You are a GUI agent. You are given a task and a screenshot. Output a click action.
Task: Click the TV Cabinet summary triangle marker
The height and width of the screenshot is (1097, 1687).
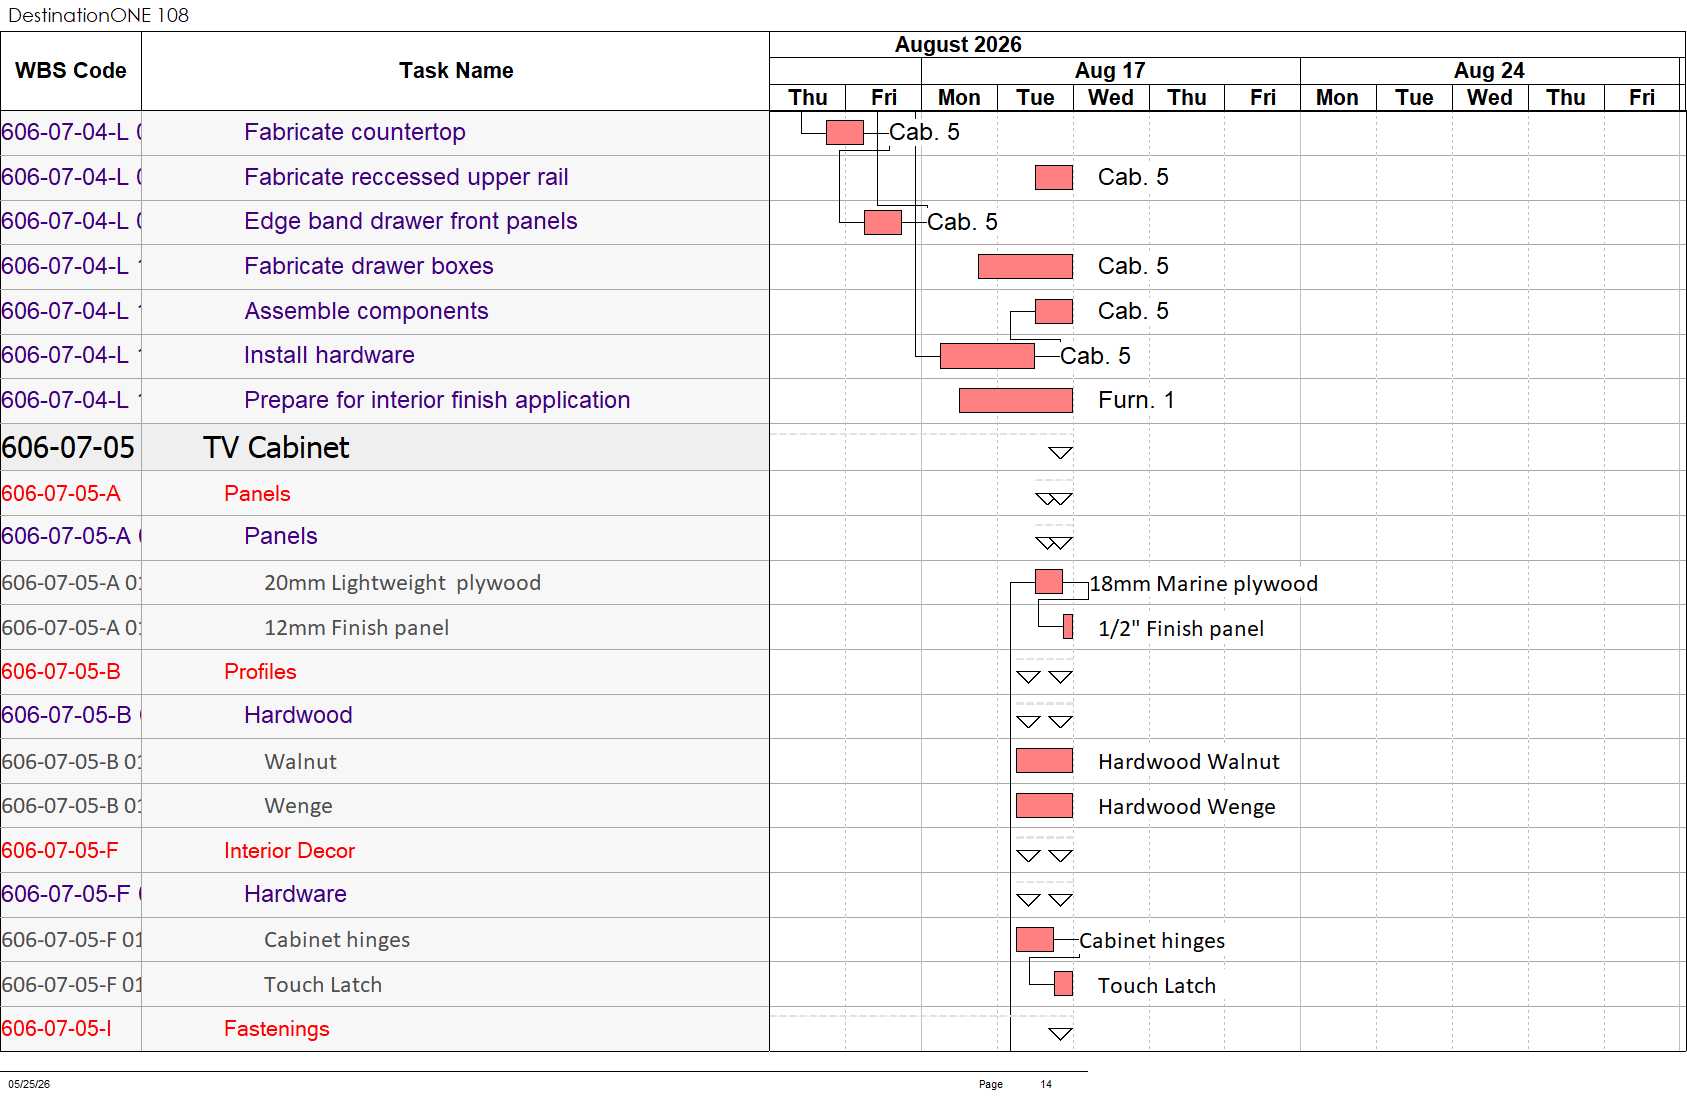click(x=1061, y=453)
